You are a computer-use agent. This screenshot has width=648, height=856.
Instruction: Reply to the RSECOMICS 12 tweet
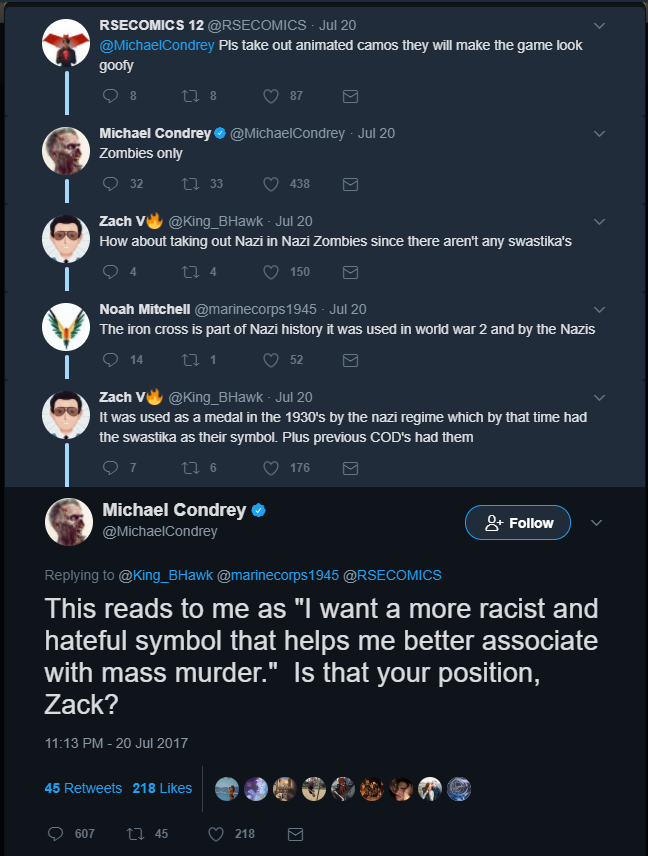point(111,96)
